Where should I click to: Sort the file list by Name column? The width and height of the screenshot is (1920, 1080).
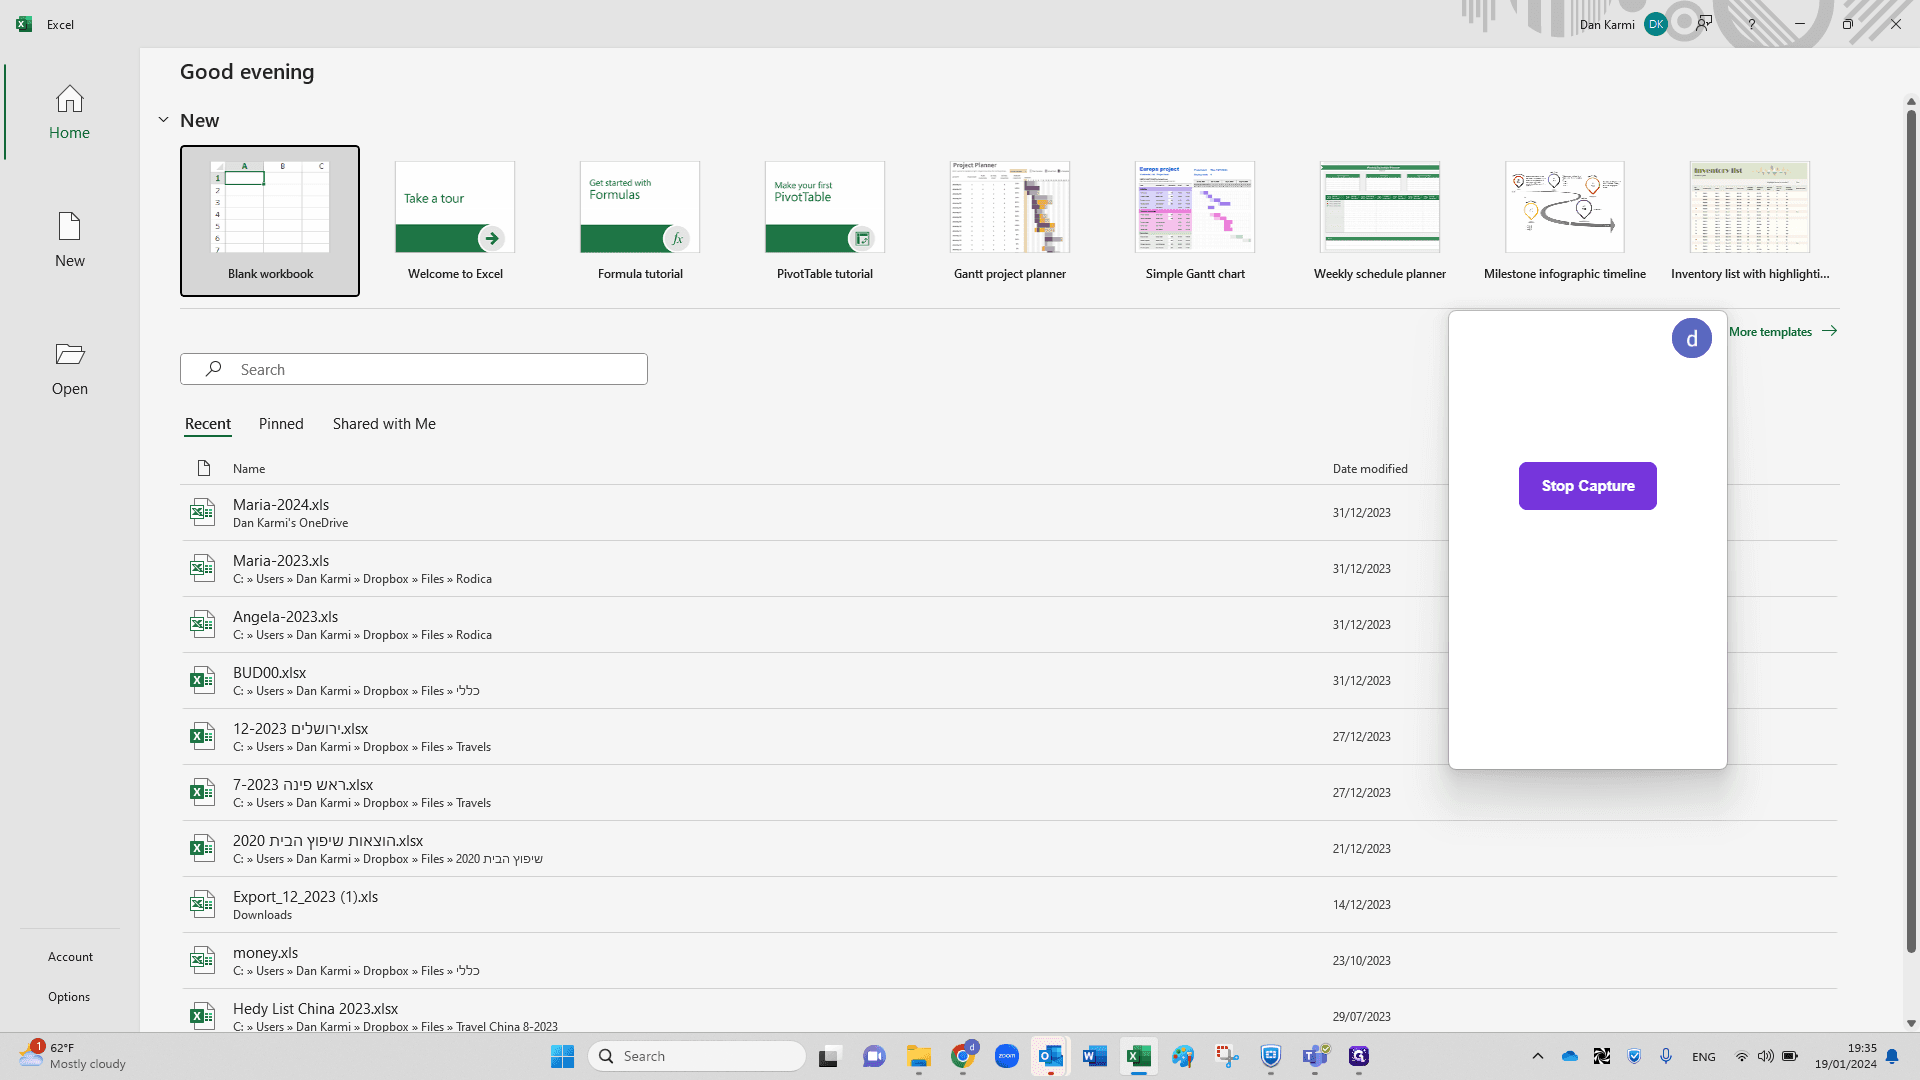coord(249,469)
